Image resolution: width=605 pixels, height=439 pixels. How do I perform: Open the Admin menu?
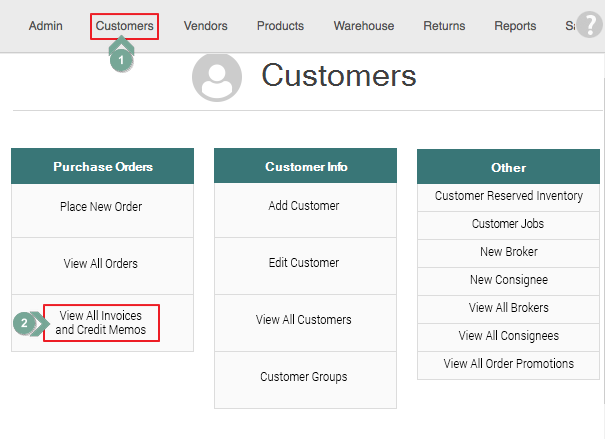point(45,26)
